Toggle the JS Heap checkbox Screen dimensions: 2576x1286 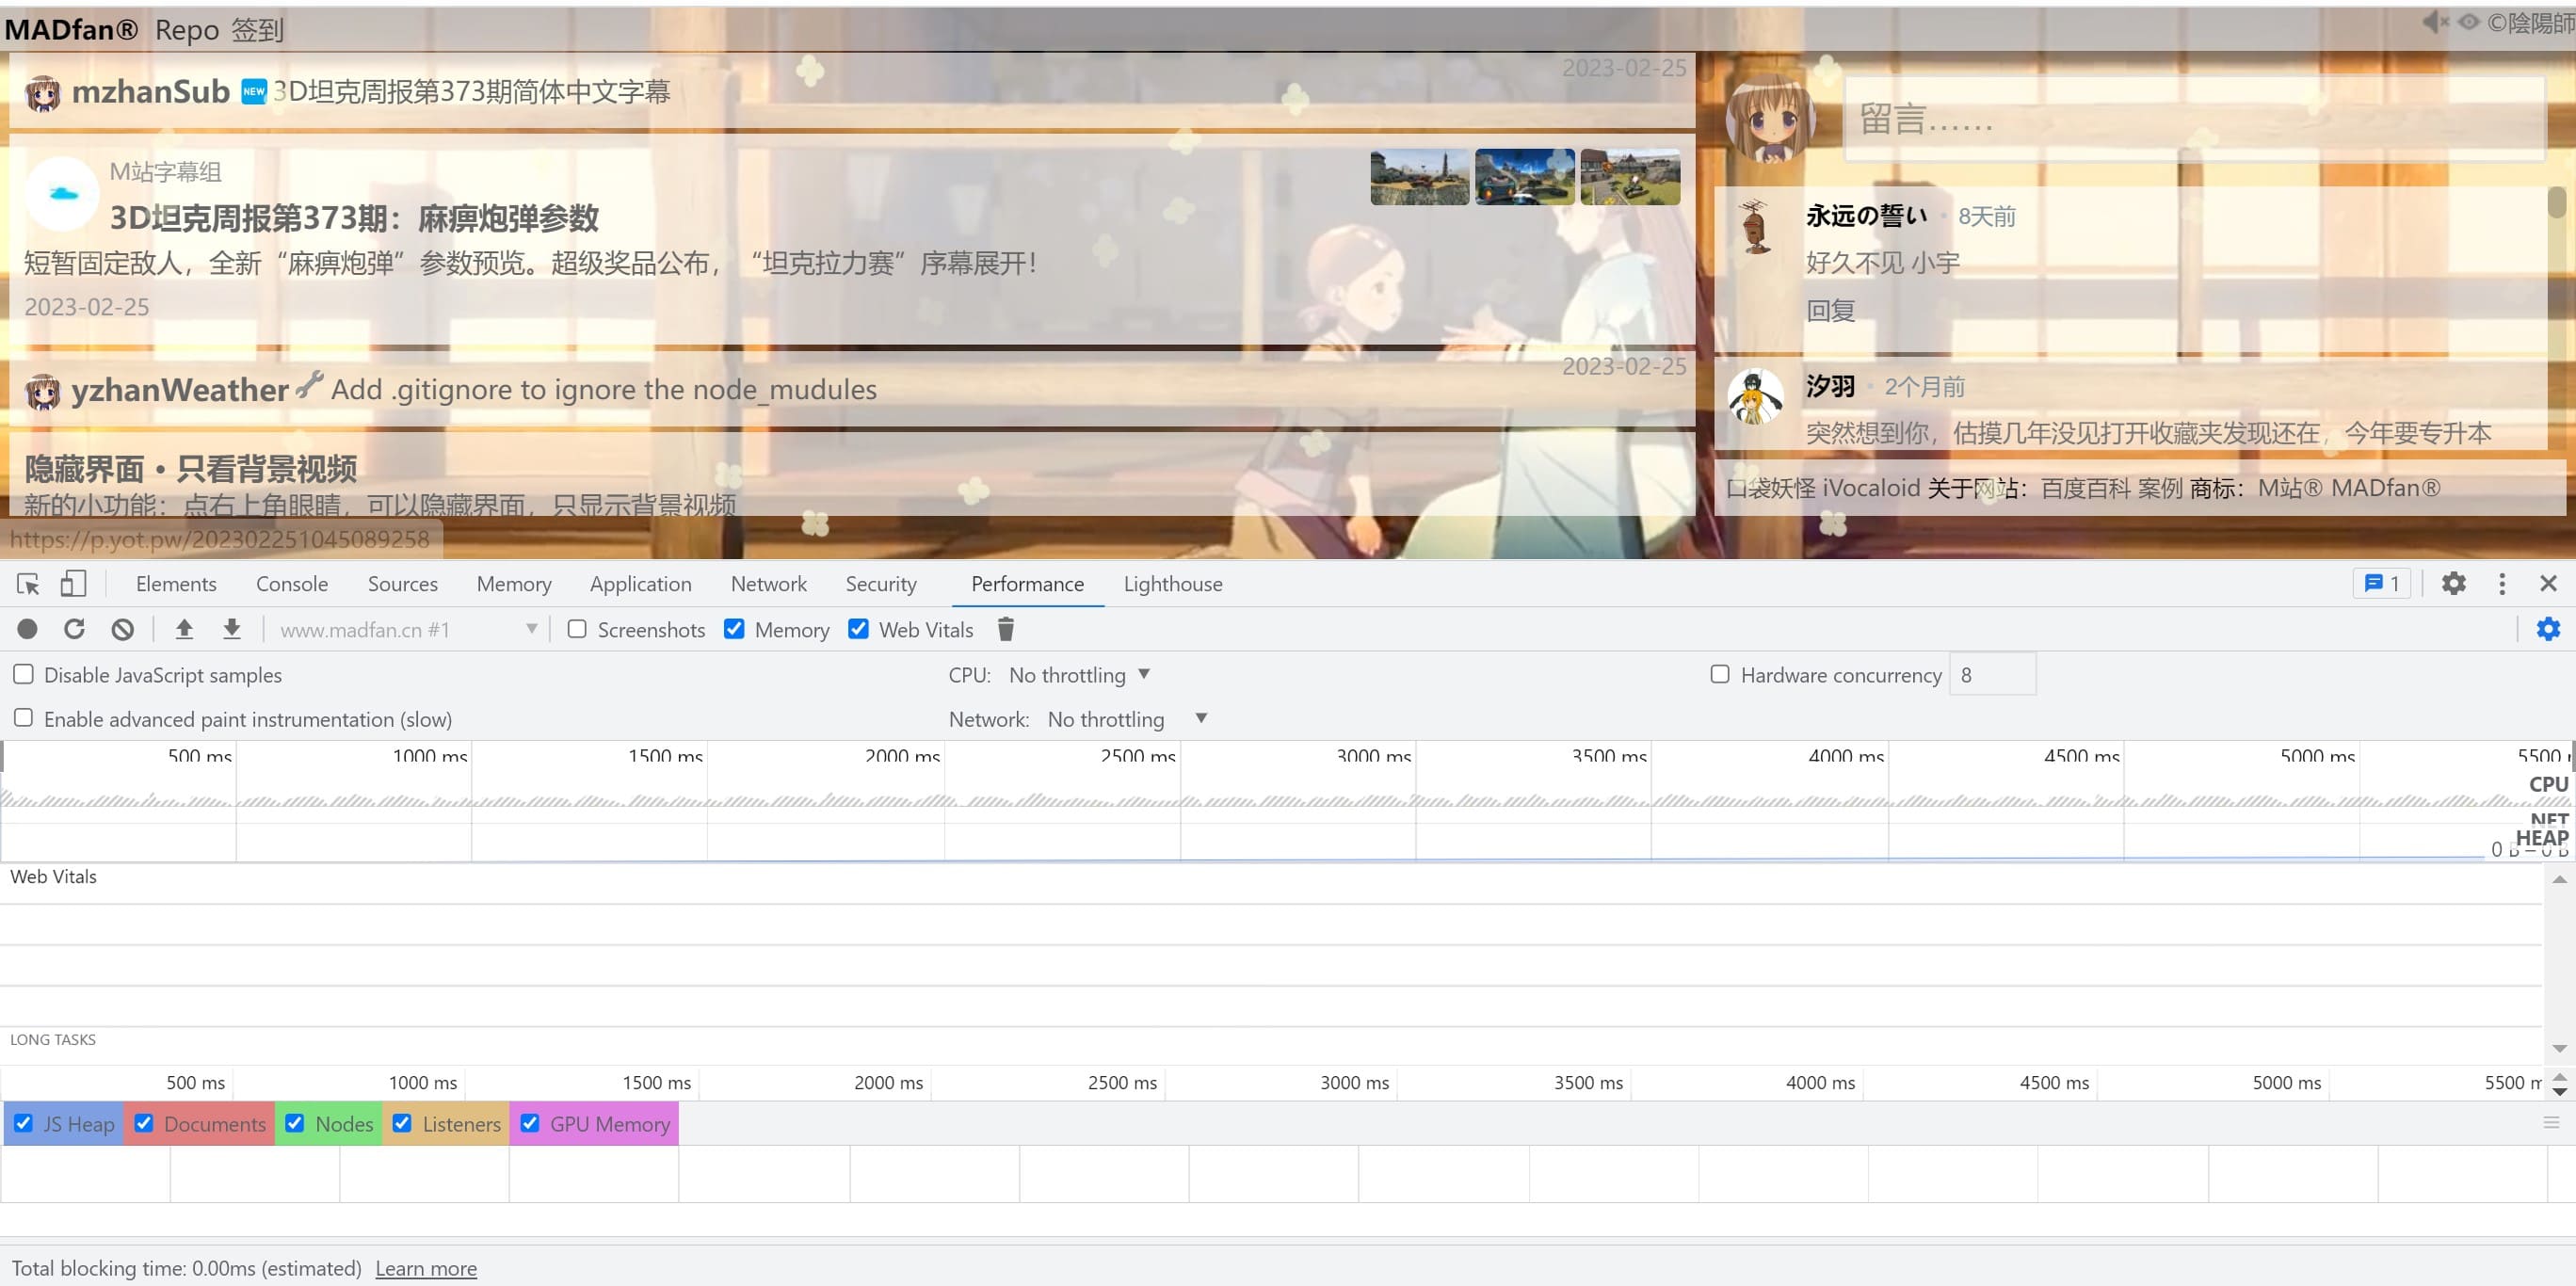click(24, 1123)
